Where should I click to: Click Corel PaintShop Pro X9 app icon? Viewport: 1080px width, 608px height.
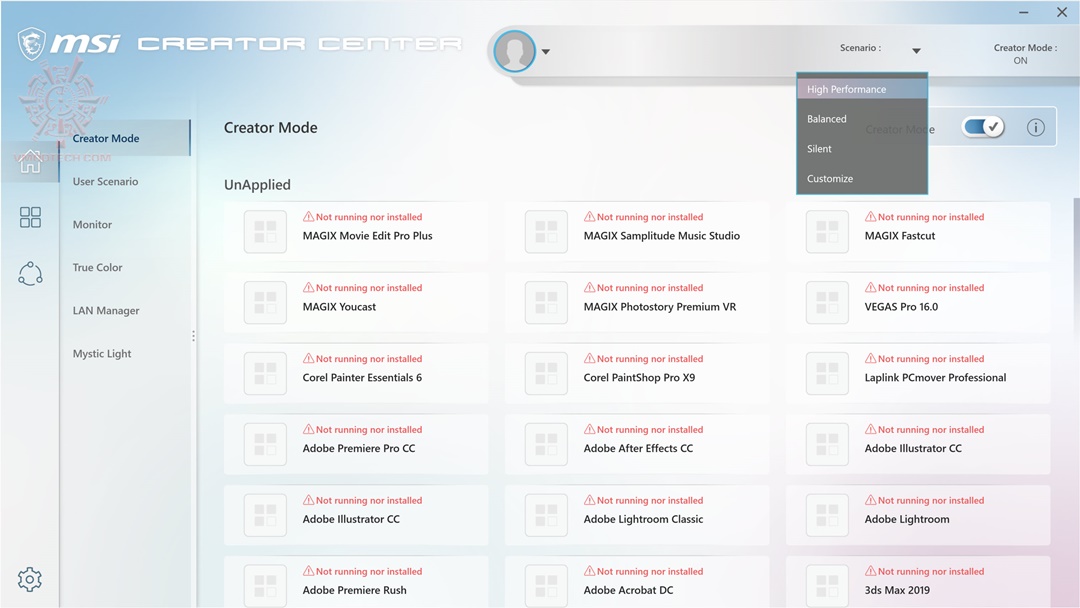point(546,373)
